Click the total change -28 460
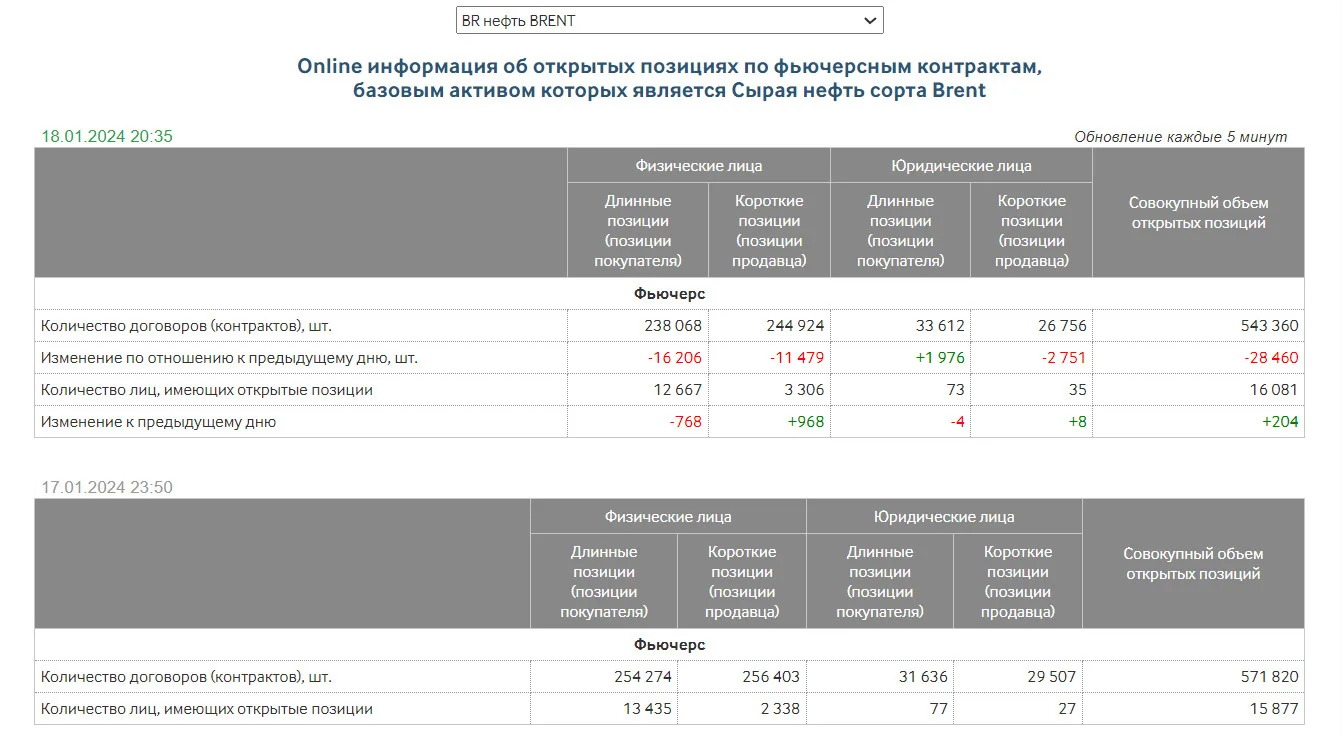Viewport: 1342px width, 738px height. coord(1271,358)
